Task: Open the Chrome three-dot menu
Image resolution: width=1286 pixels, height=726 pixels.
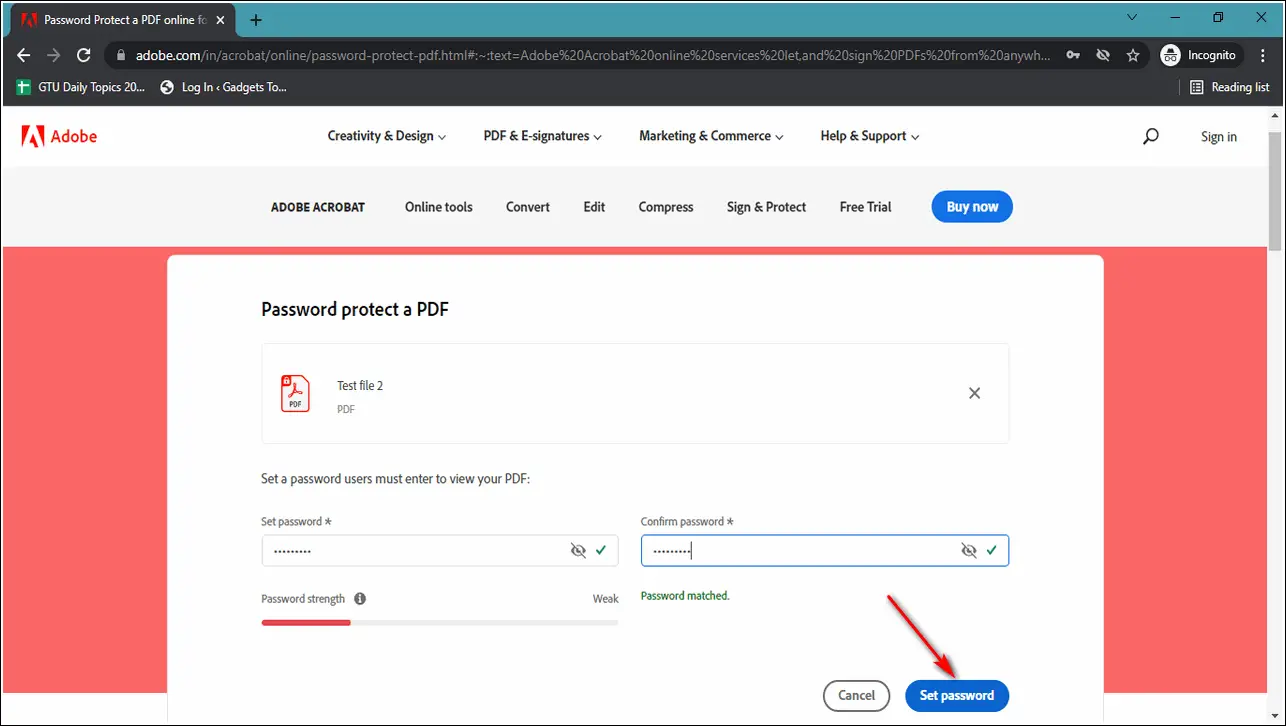Action: [1264, 56]
